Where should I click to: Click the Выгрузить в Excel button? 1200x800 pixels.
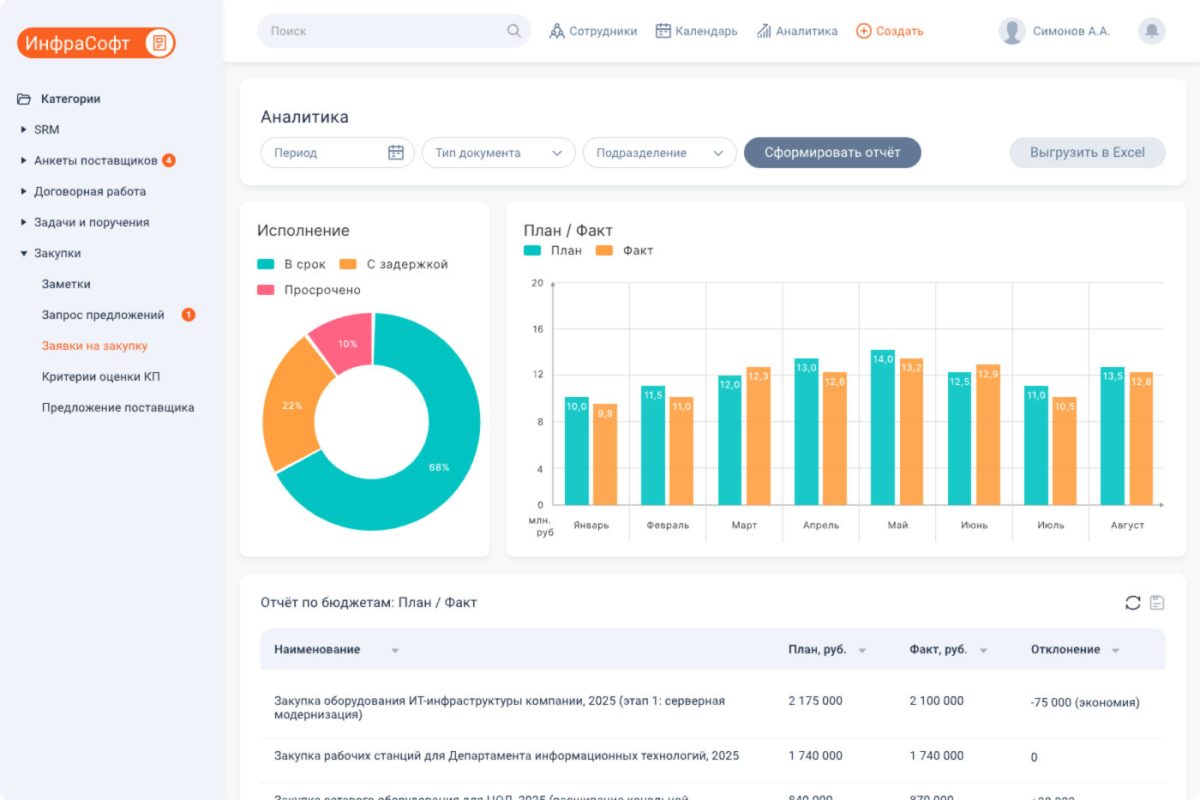1087,153
